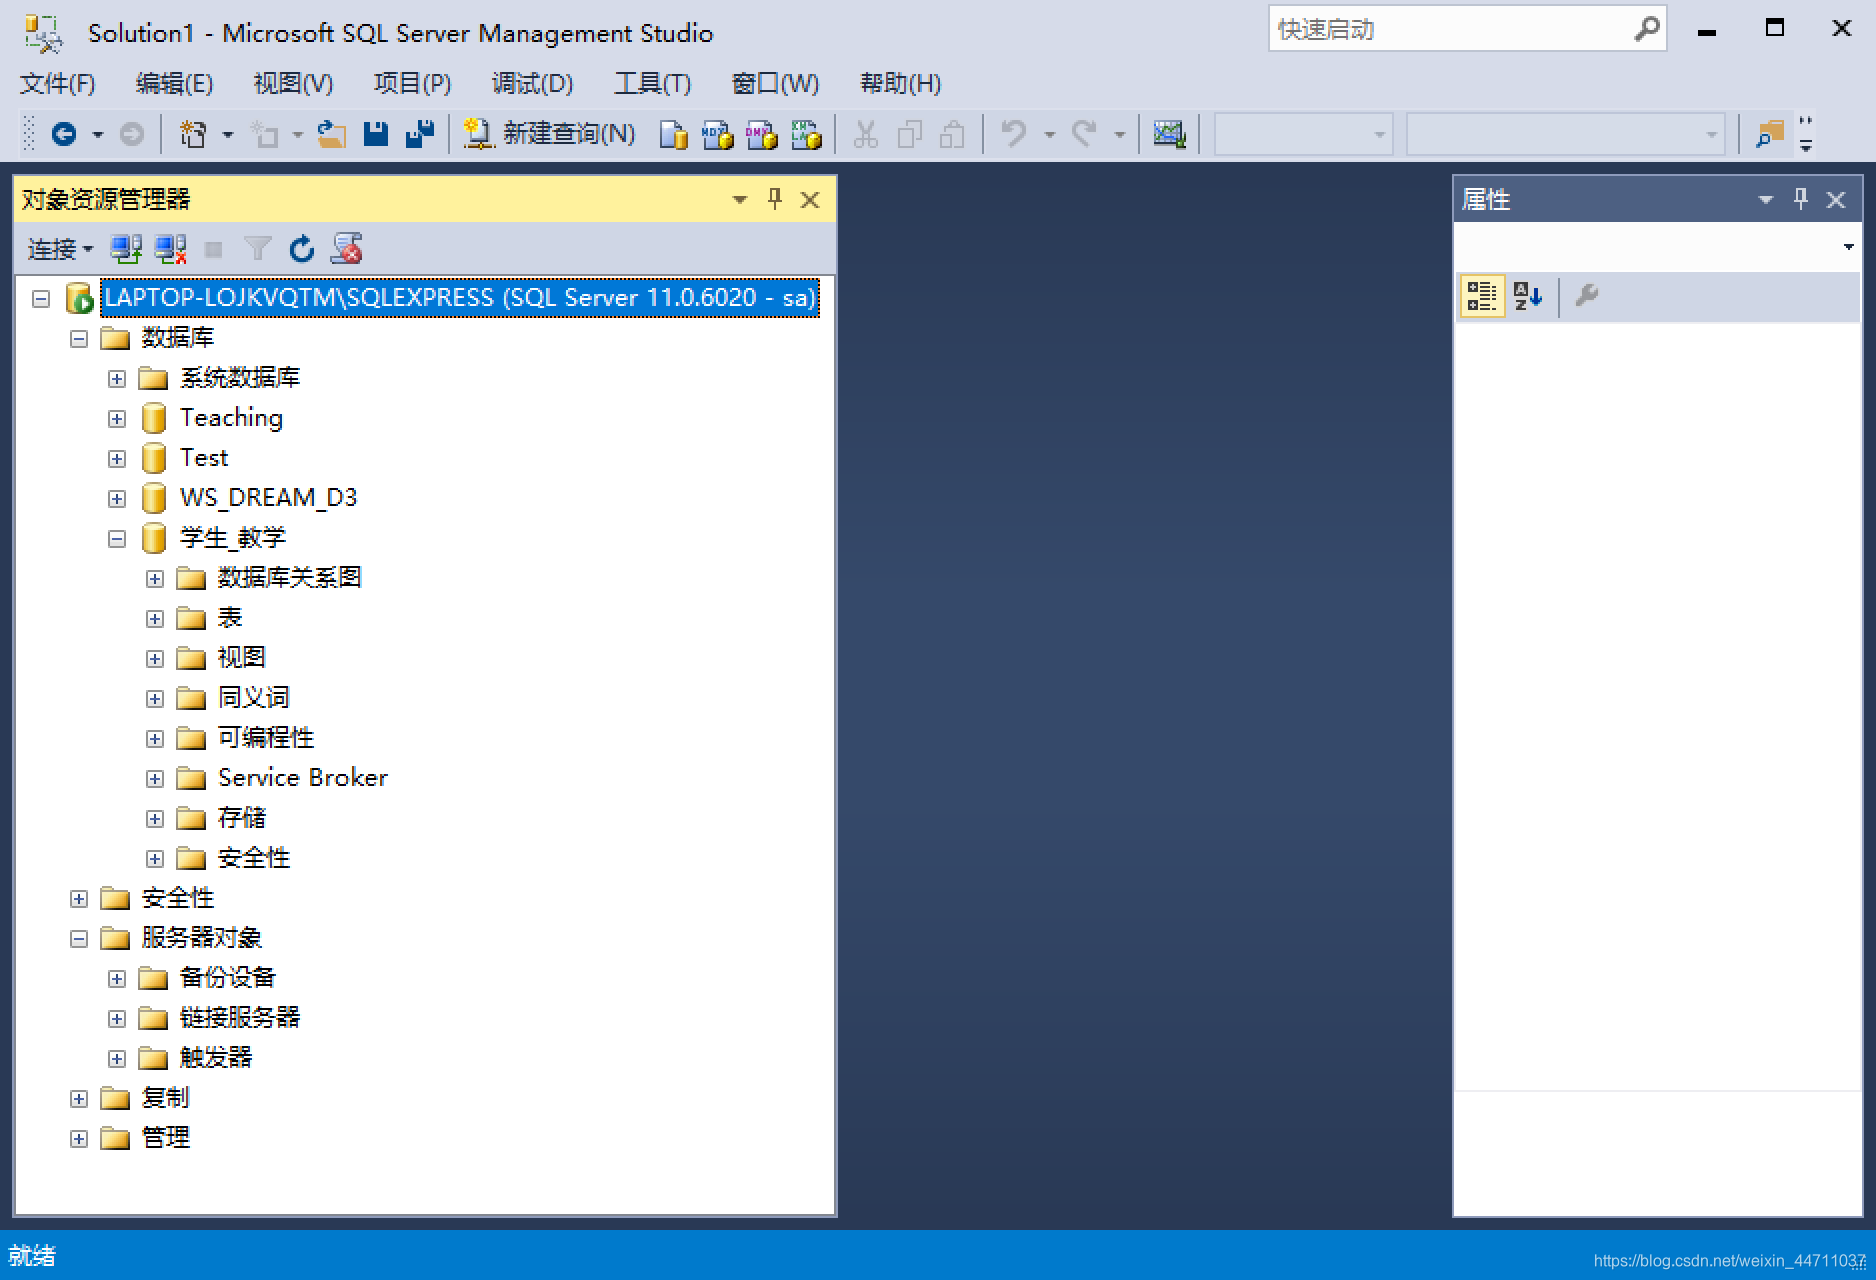Select the 链接服务器 folder
Image resolution: width=1876 pixels, height=1280 pixels.
240,1018
